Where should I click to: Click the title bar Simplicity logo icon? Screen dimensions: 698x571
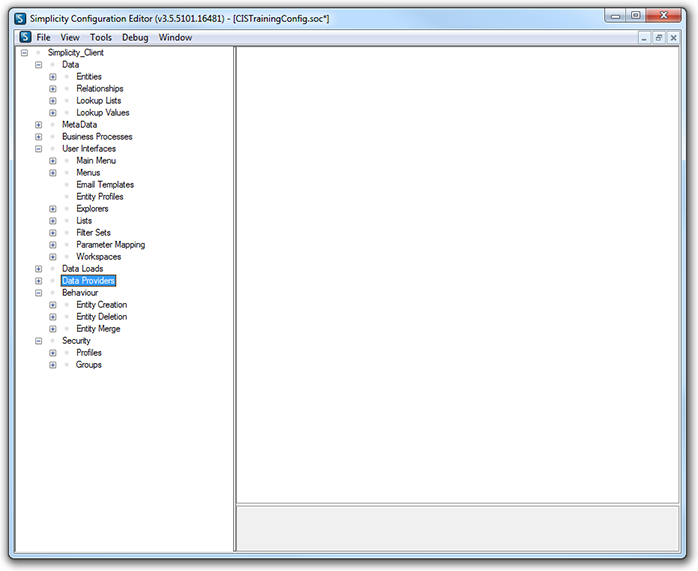[21, 16]
